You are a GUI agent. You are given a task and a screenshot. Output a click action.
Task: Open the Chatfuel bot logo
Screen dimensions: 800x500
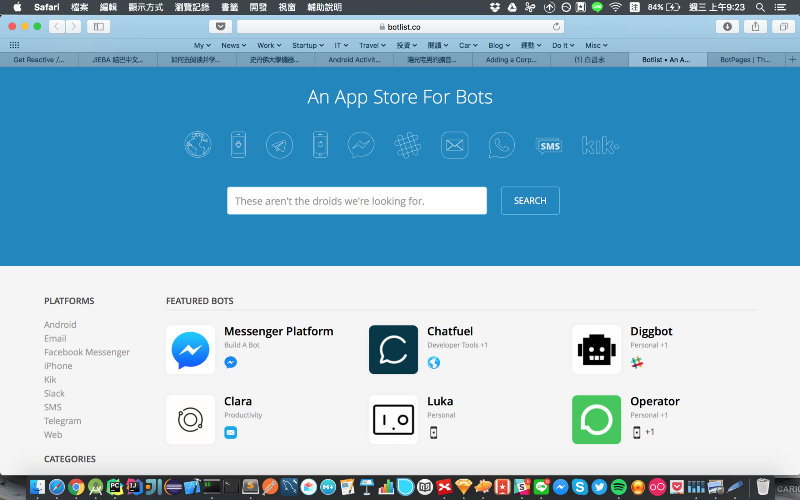(x=393, y=349)
